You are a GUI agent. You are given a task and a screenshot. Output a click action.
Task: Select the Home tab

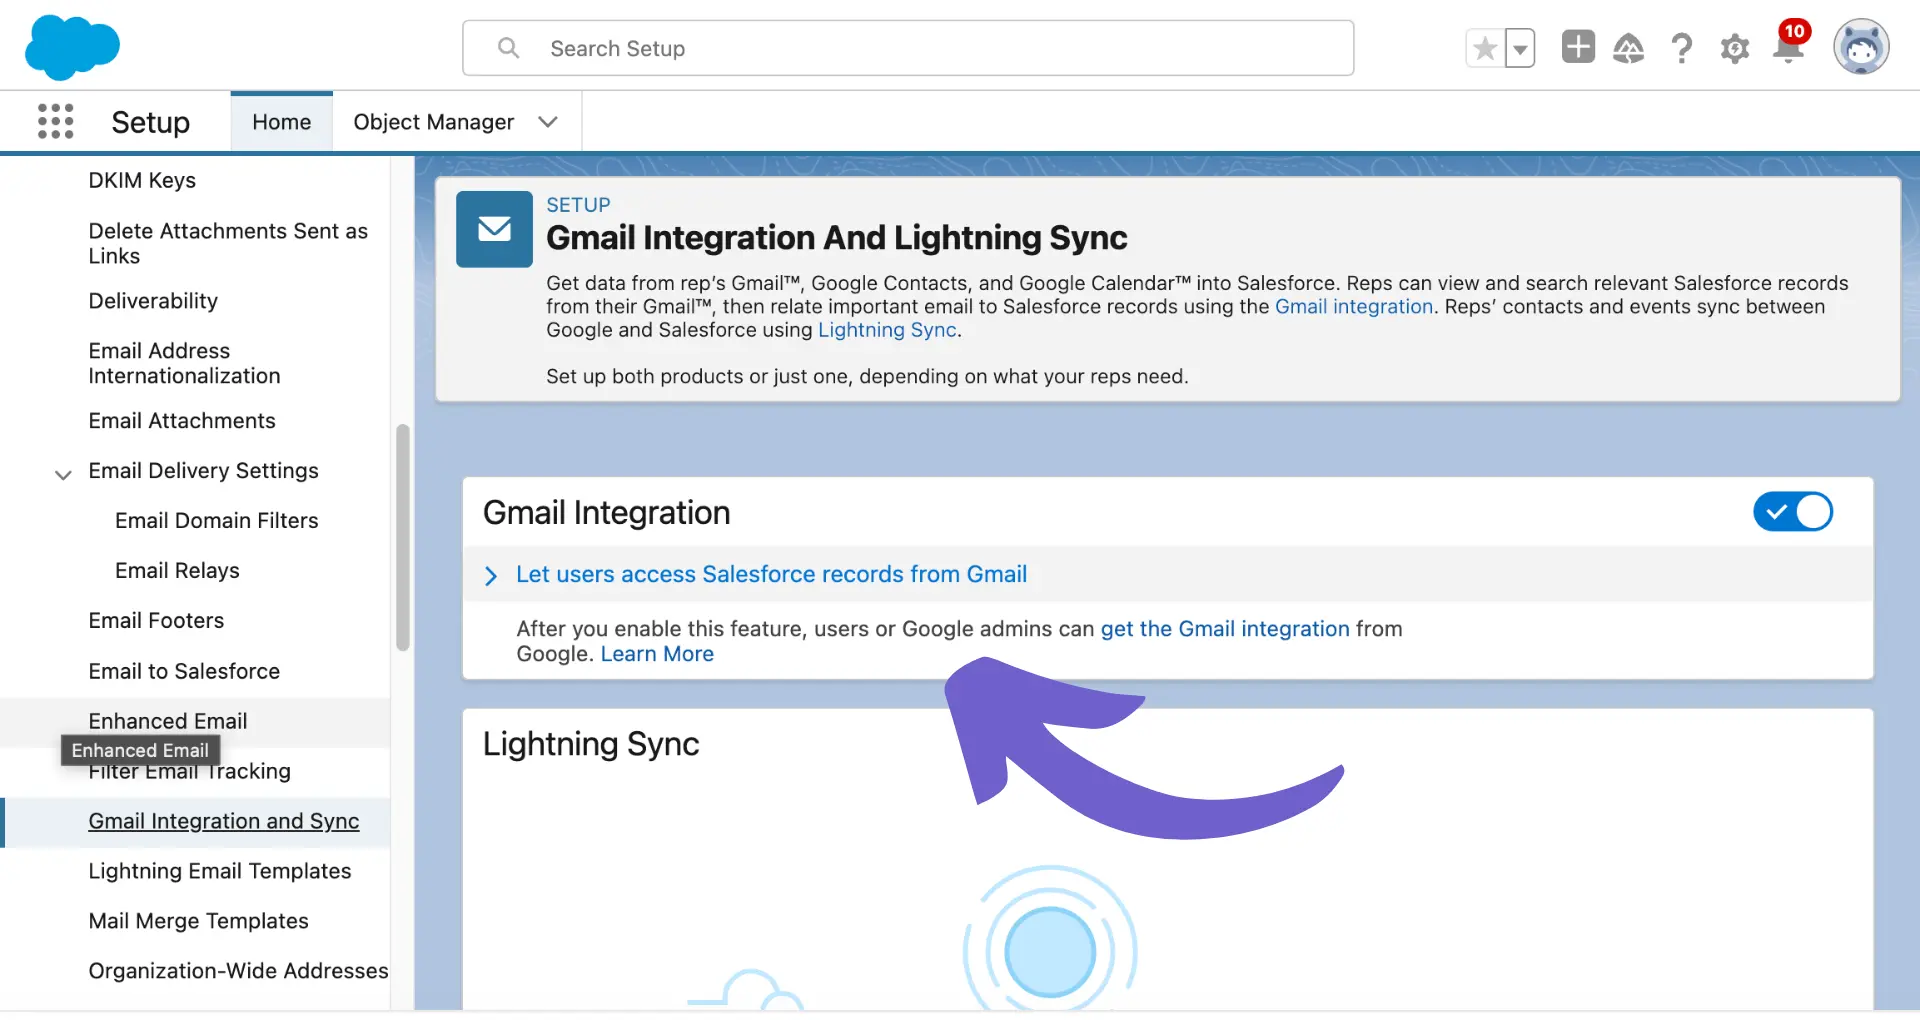click(x=281, y=122)
